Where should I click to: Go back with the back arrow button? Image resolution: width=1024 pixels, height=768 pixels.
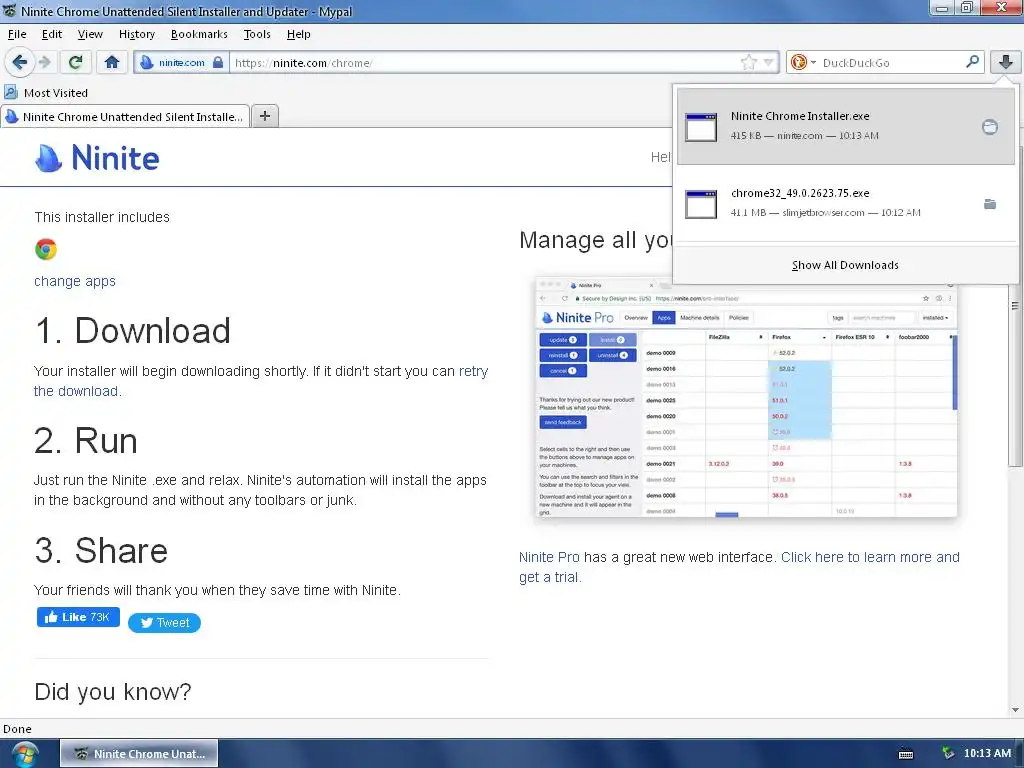tap(19, 62)
